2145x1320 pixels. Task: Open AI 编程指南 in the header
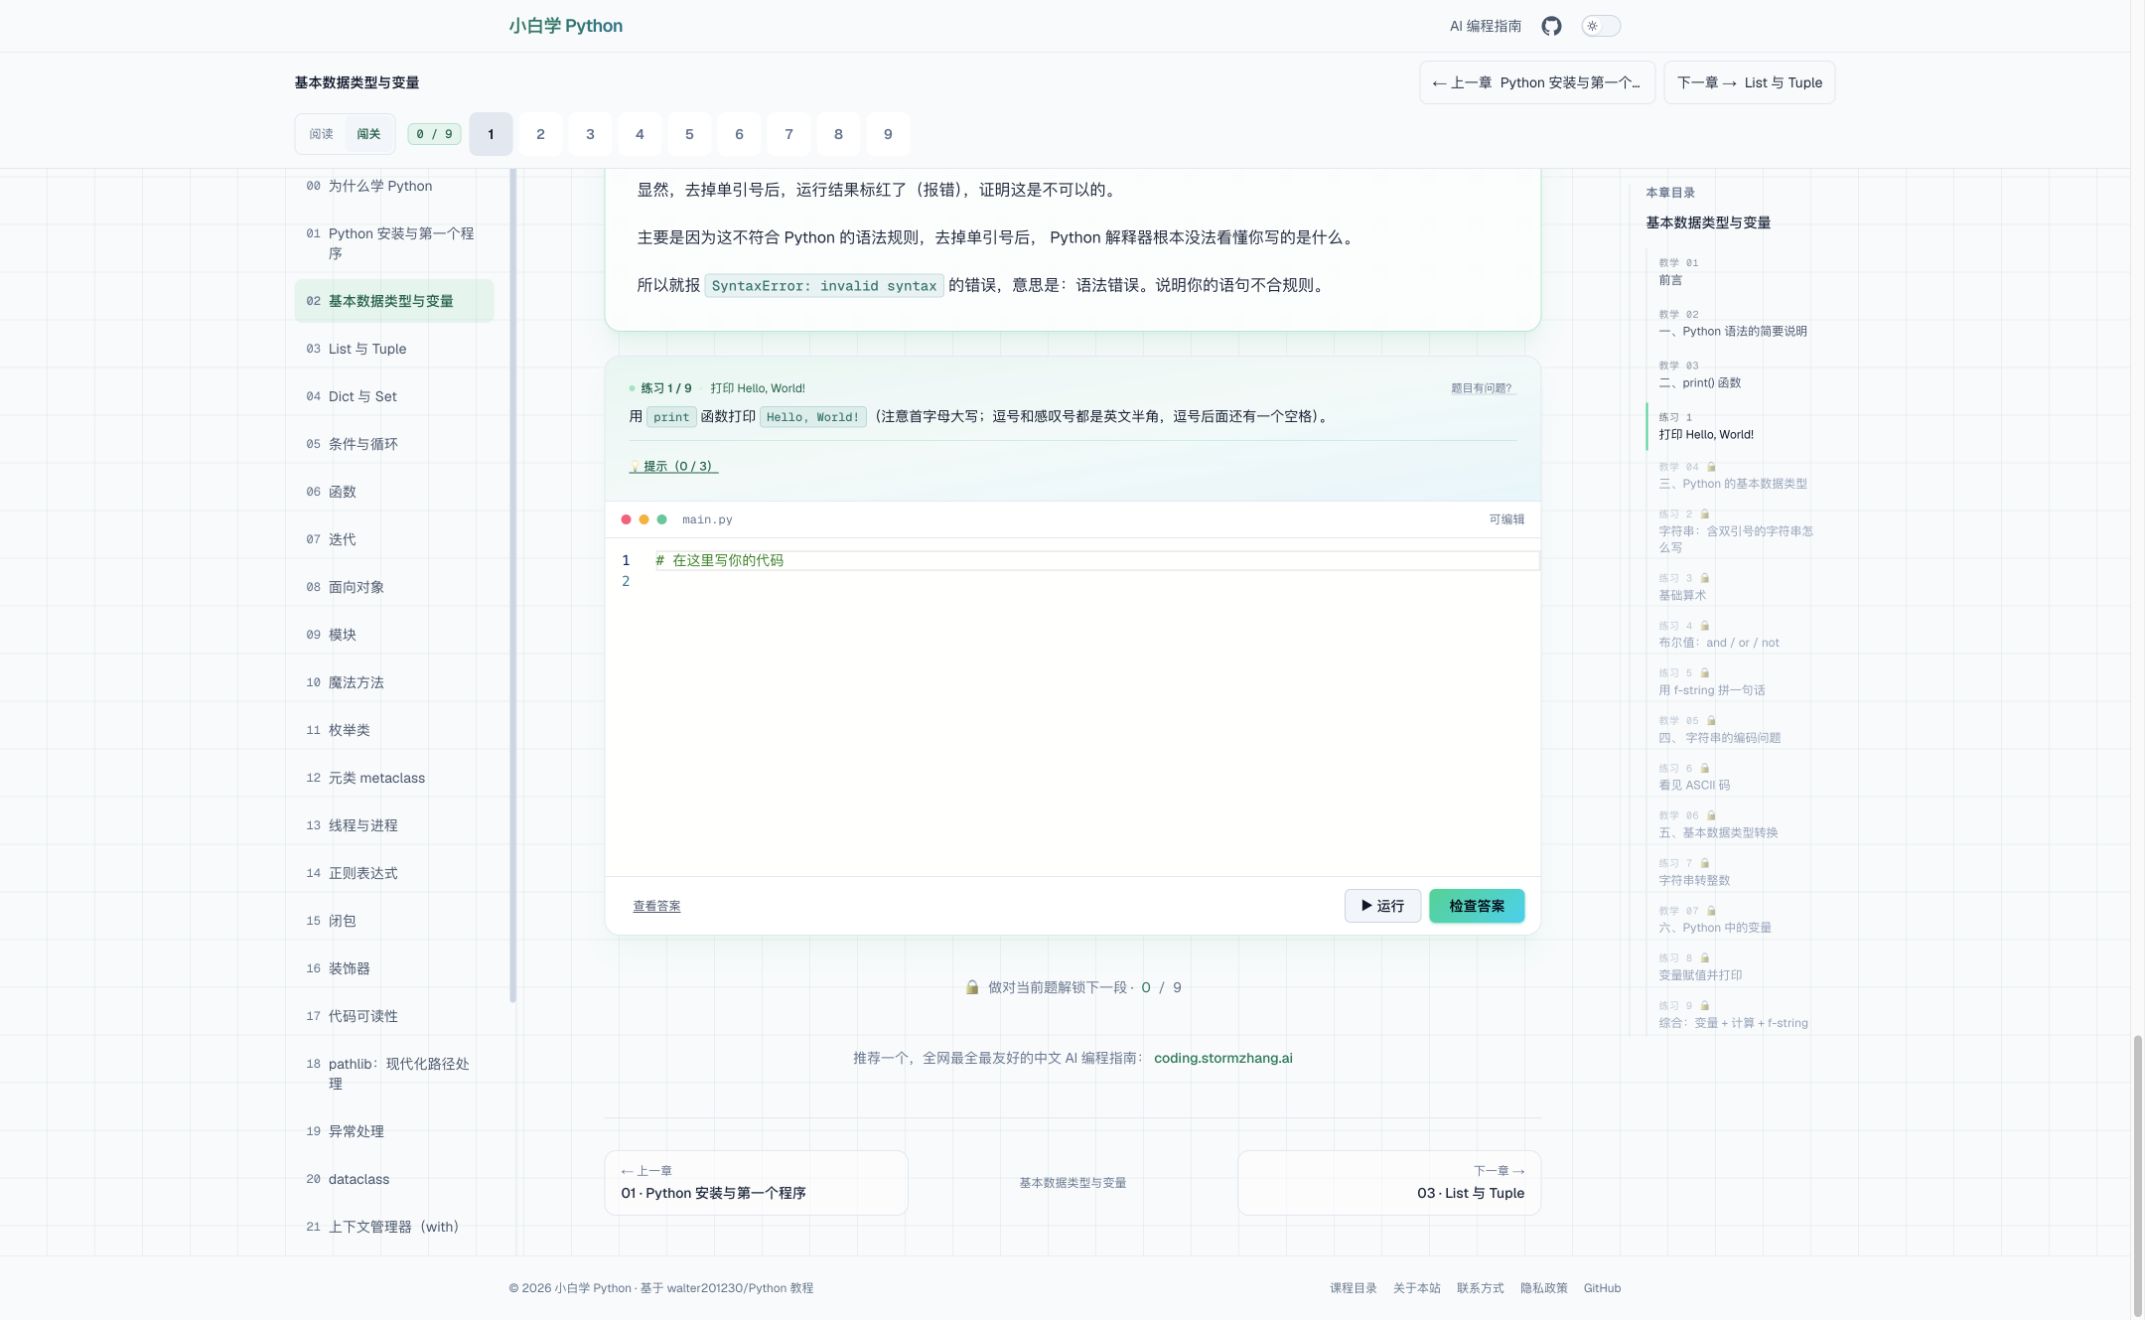pos(1485,26)
